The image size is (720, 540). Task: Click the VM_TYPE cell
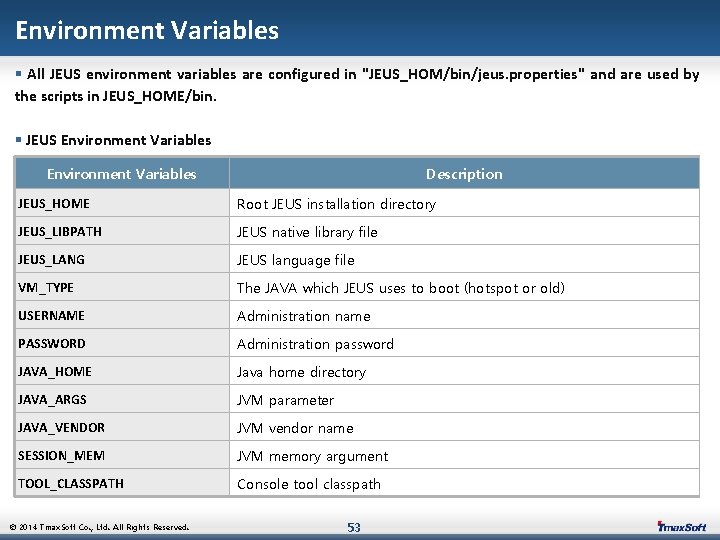click(122, 287)
